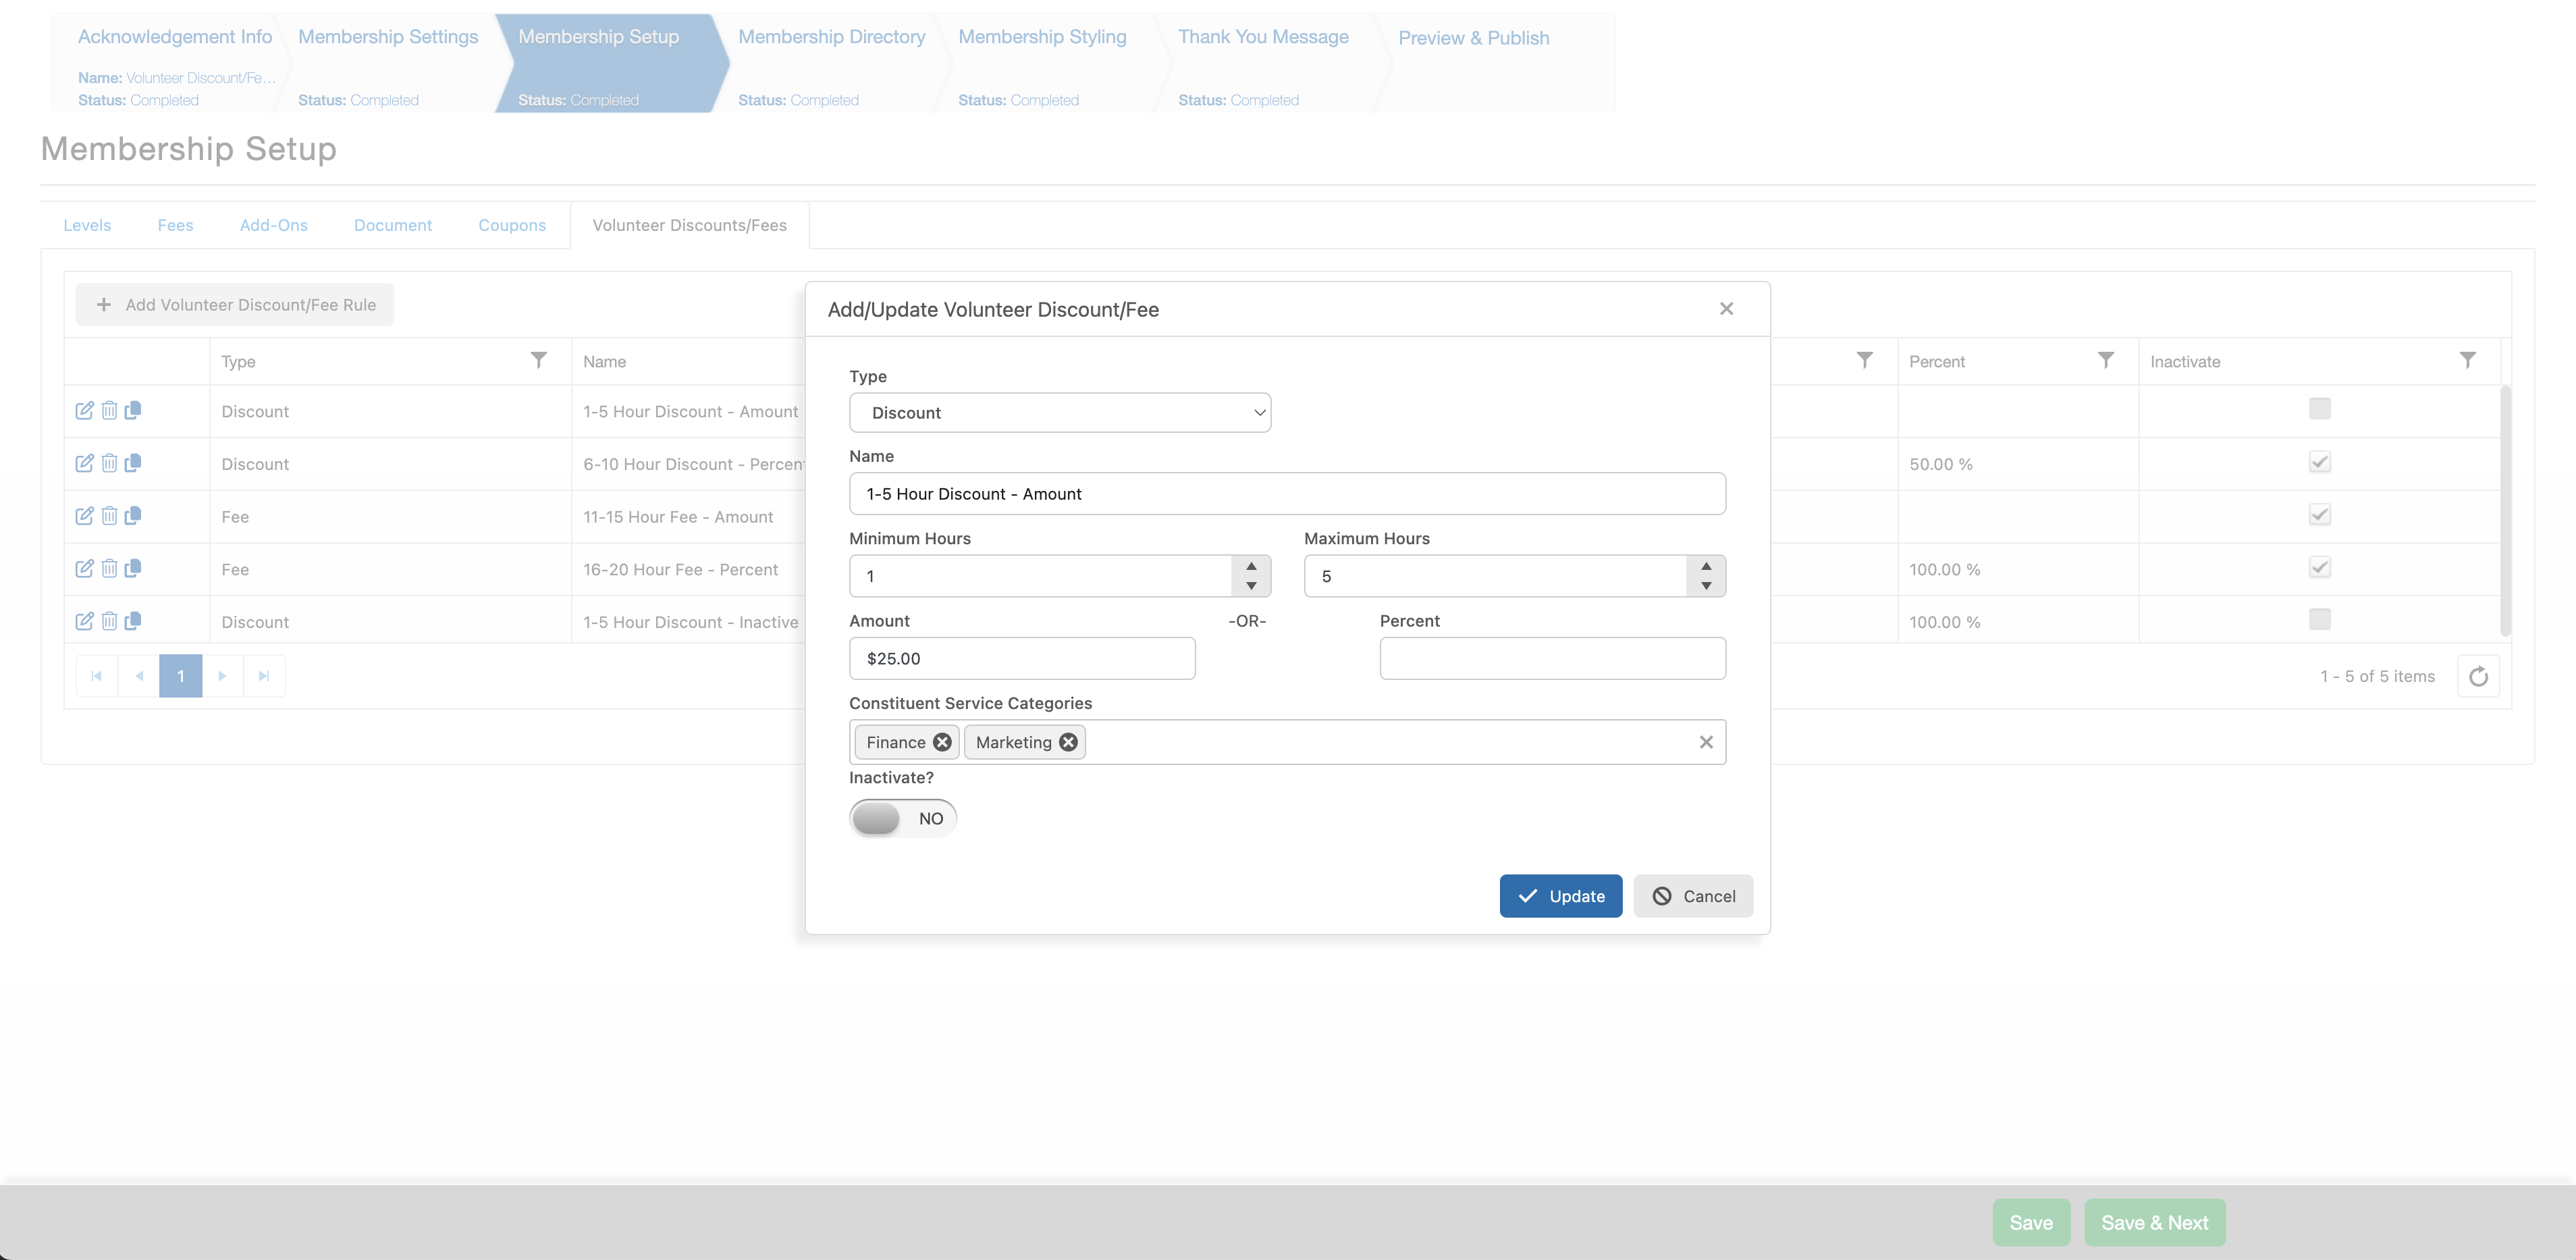This screenshot has height=1260, width=2576.
Task: Switch to the Coupons tab
Action: coord(511,226)
